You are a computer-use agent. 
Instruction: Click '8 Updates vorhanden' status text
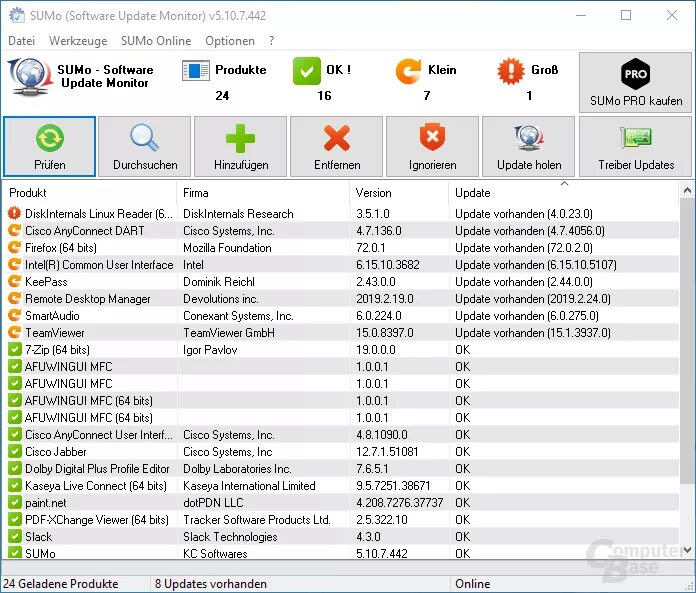pos(210,584)
